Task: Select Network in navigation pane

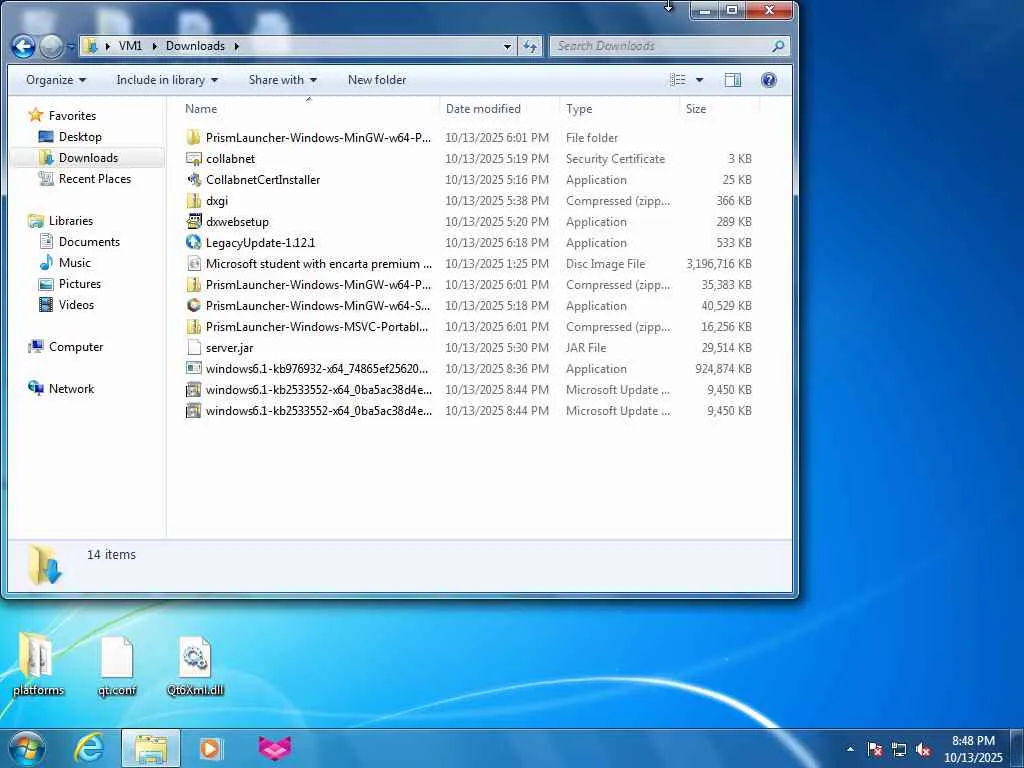Action: [71, 389]
